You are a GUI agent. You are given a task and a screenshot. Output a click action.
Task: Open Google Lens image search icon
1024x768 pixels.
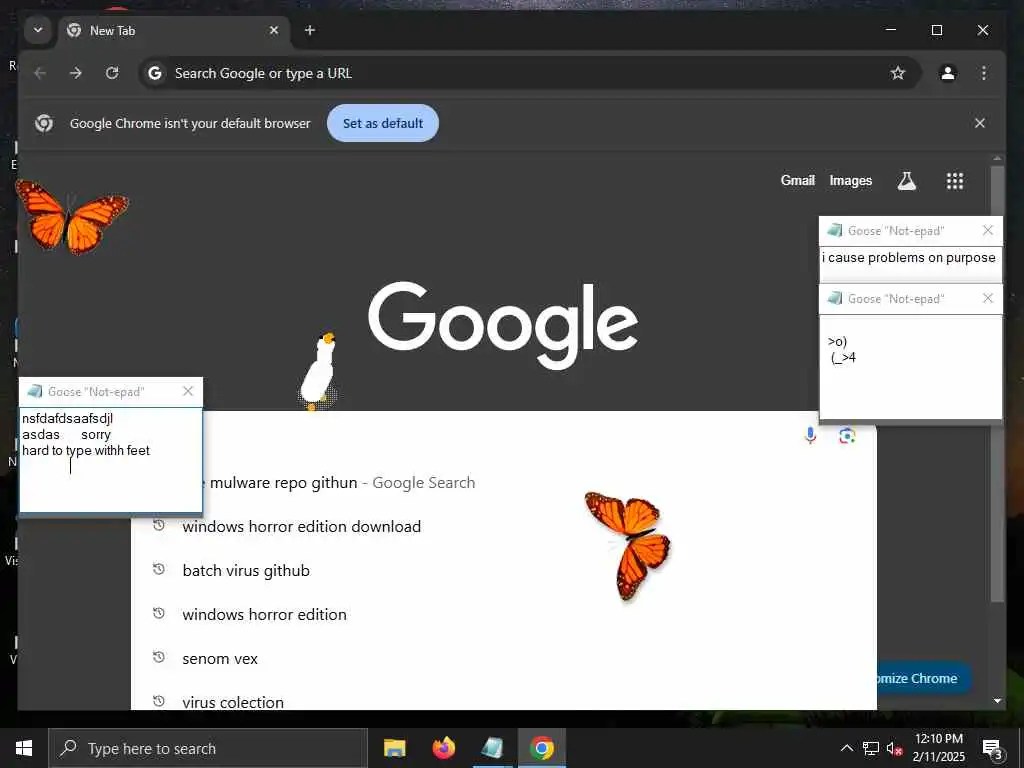click(x=847, y=436)
